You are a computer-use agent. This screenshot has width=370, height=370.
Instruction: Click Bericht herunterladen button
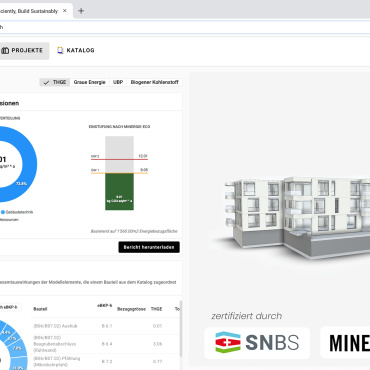[x=149, y=247]
